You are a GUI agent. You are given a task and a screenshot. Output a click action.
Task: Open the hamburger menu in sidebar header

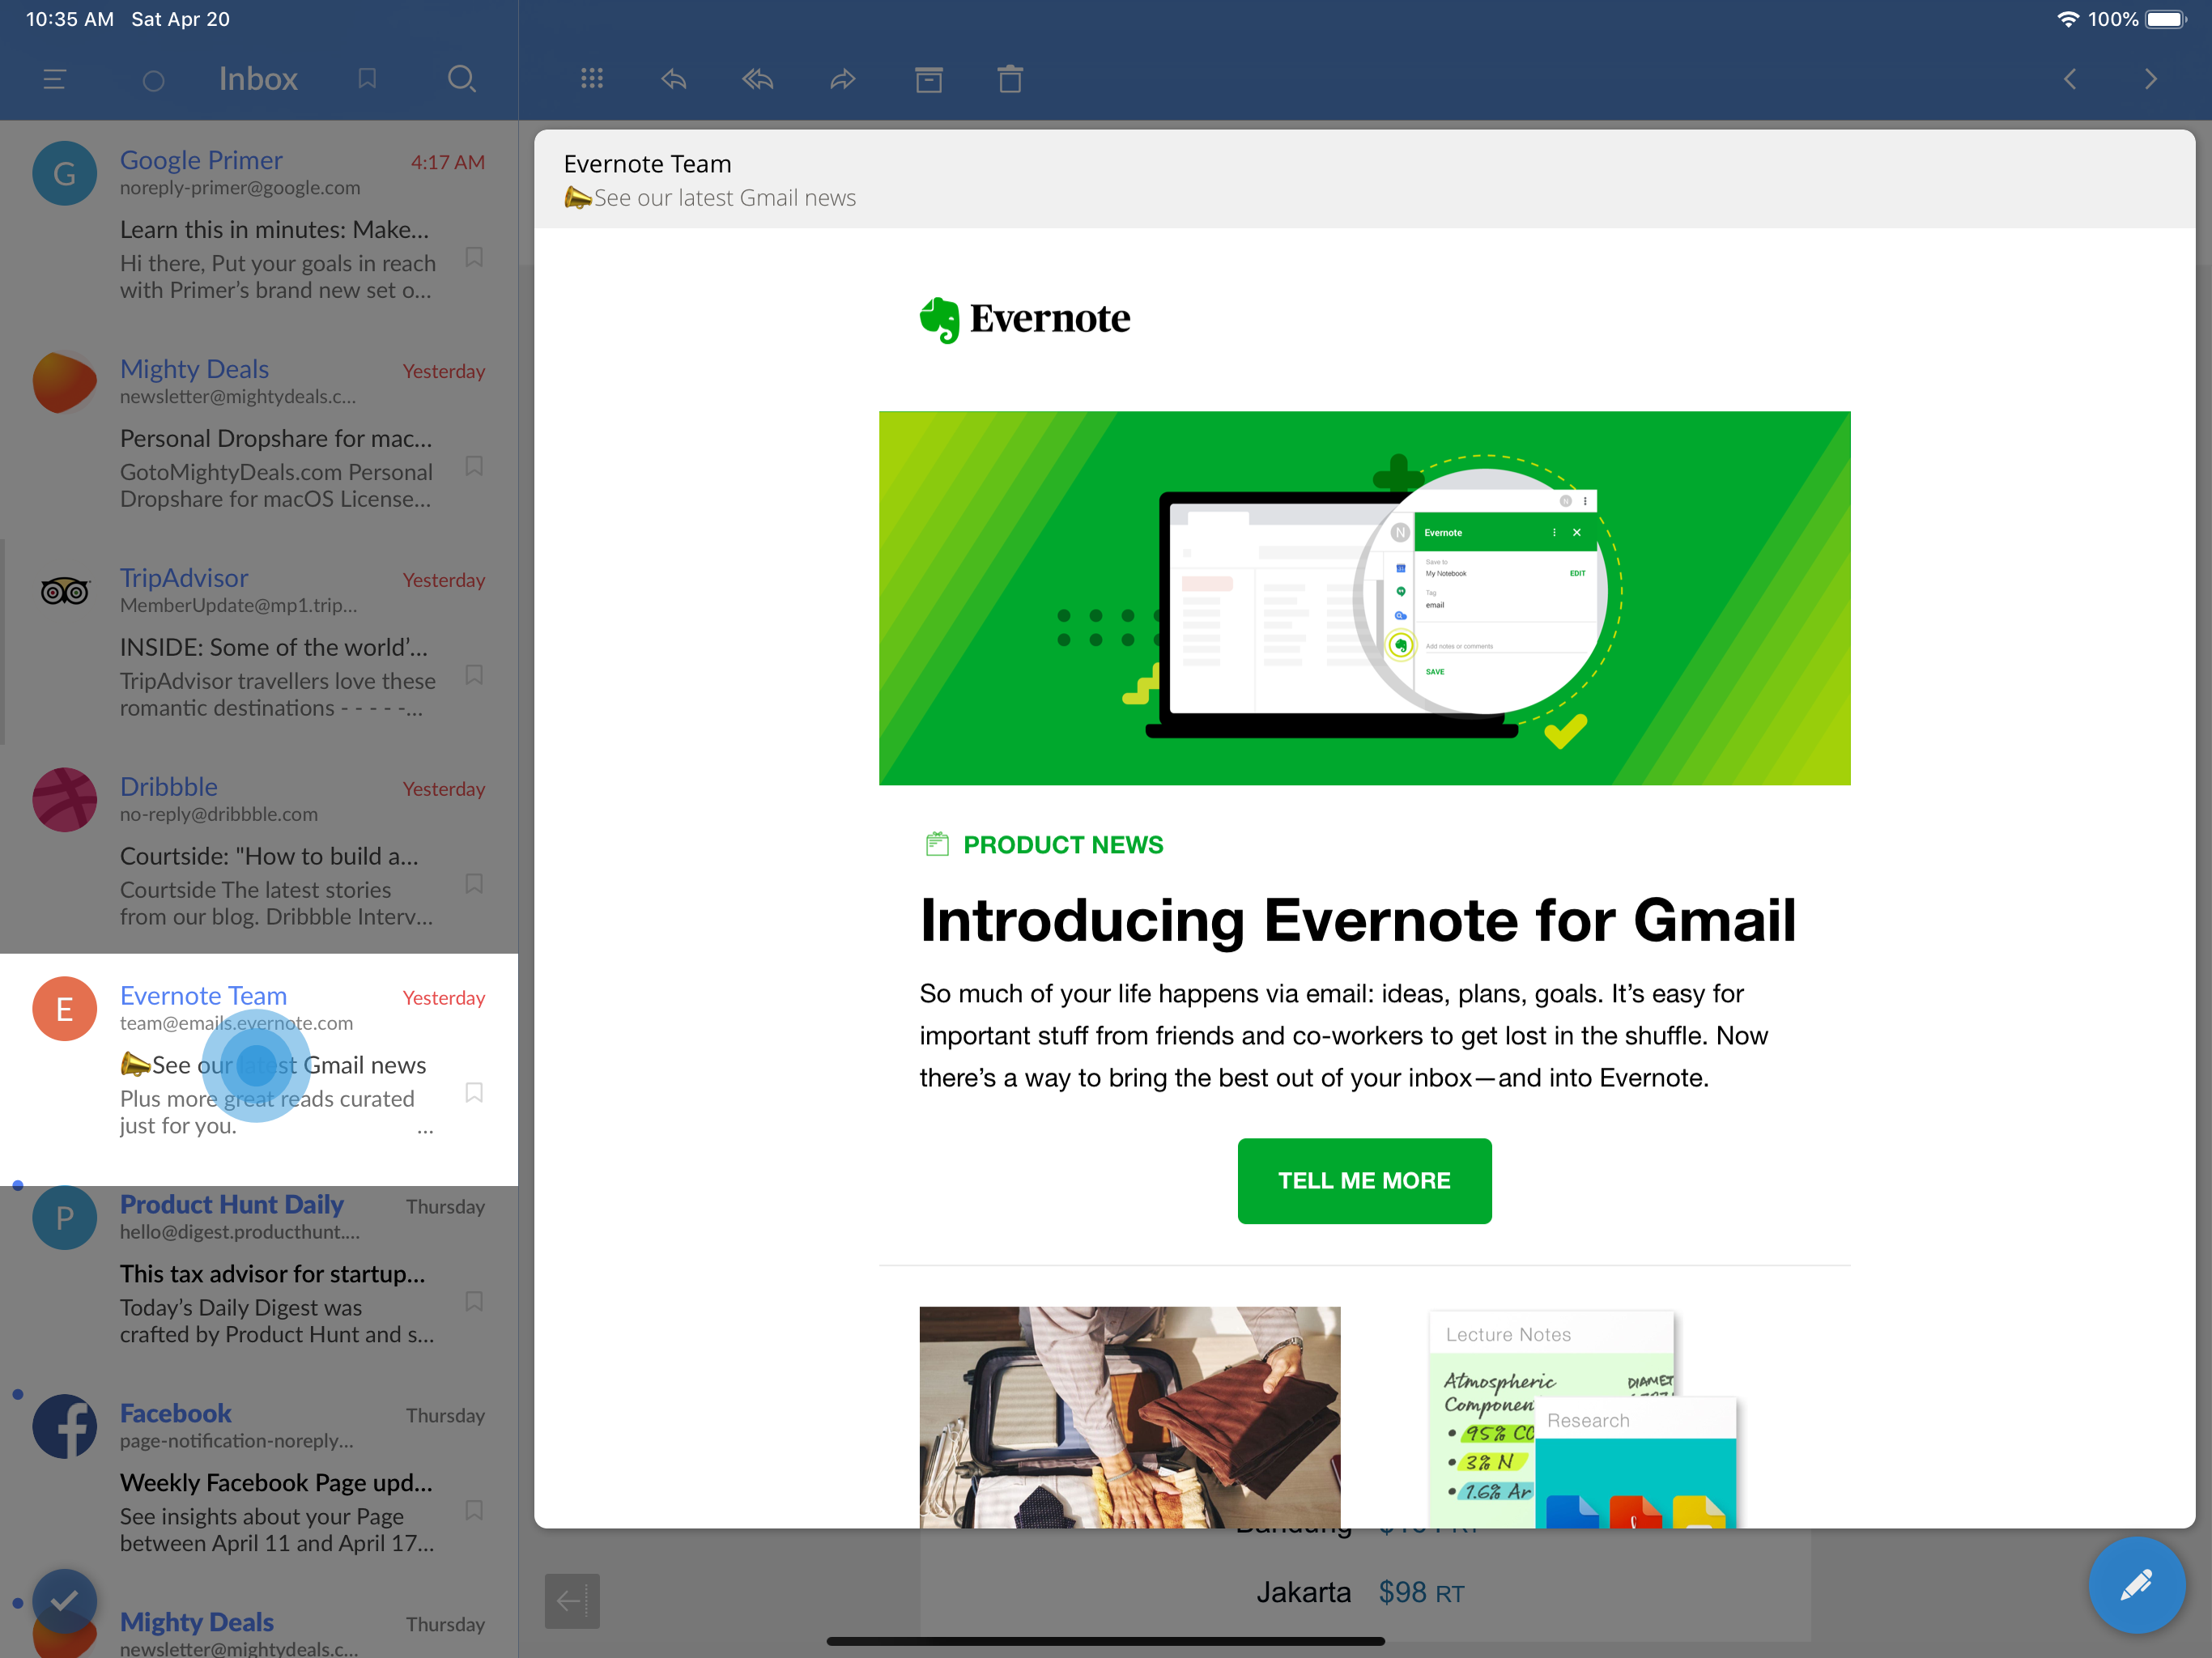pos(55,79)
